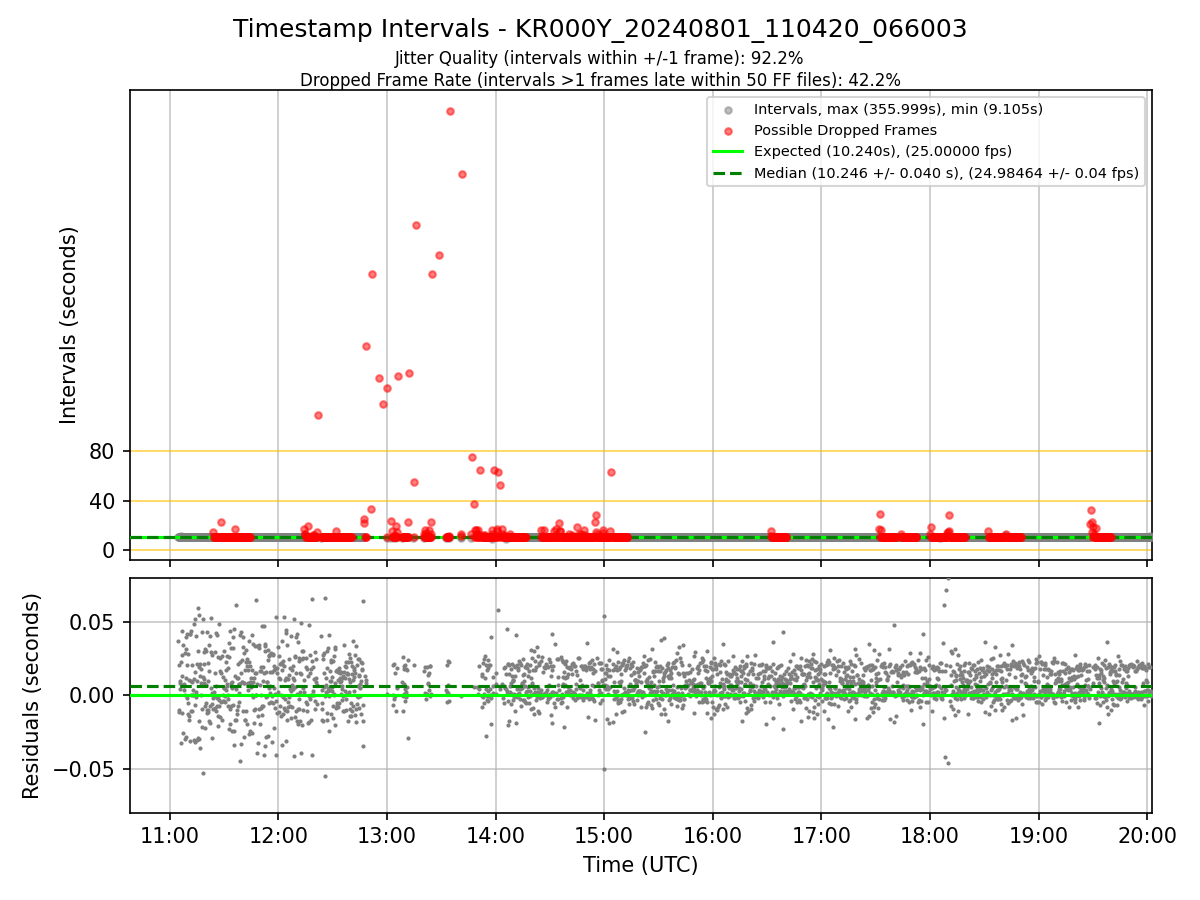Click the '0' tick label on intervals axis

click(x=111, y=551)
